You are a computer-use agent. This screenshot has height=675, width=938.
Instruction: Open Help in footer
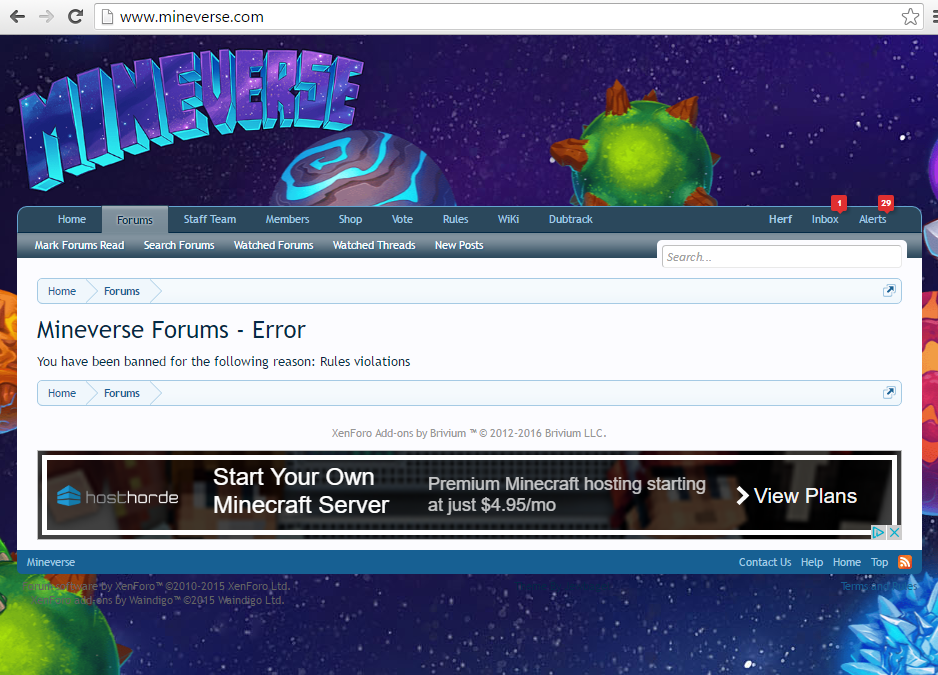[x=812, y=562]
